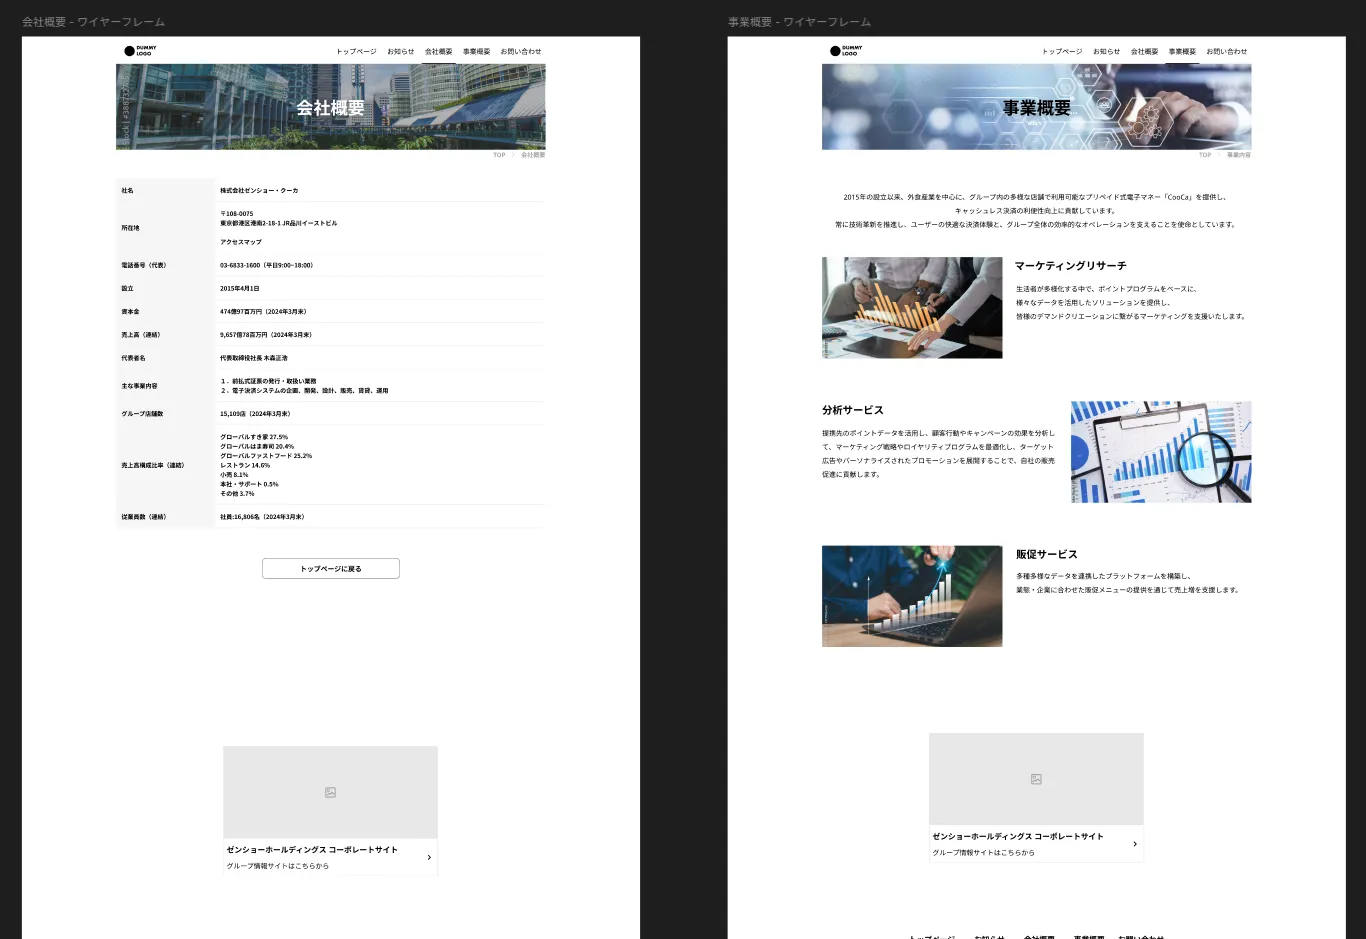
Task: Click the 代表者名 table label
Action: point(133,358)
